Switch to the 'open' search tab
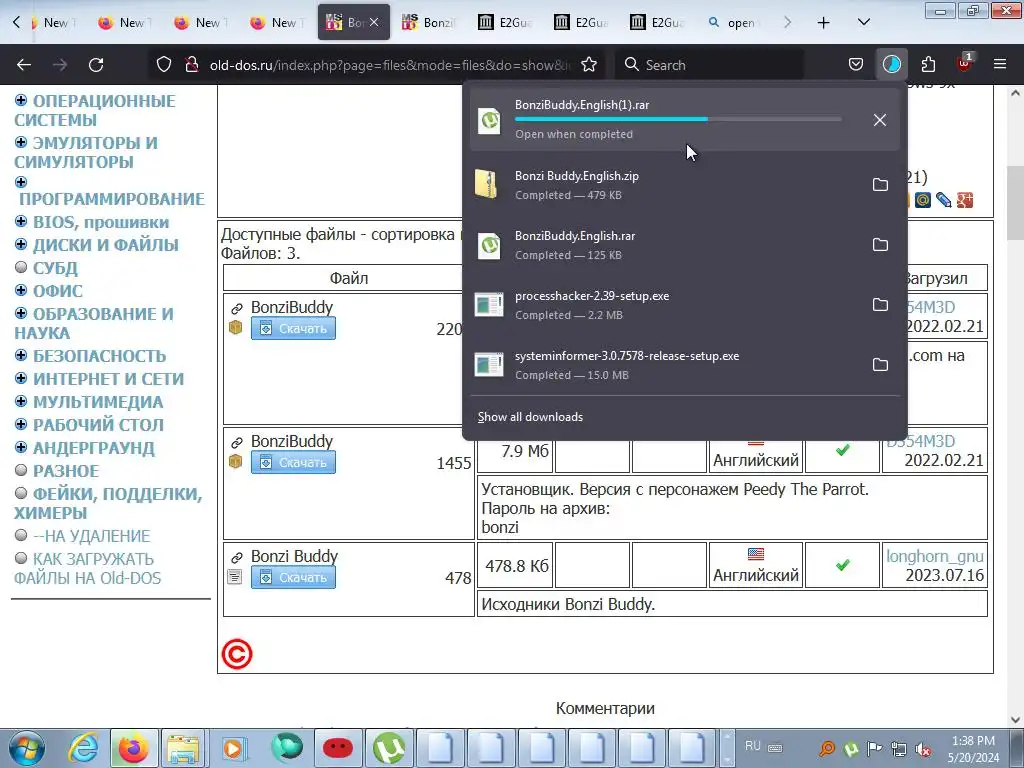 [x=733, y=23]
